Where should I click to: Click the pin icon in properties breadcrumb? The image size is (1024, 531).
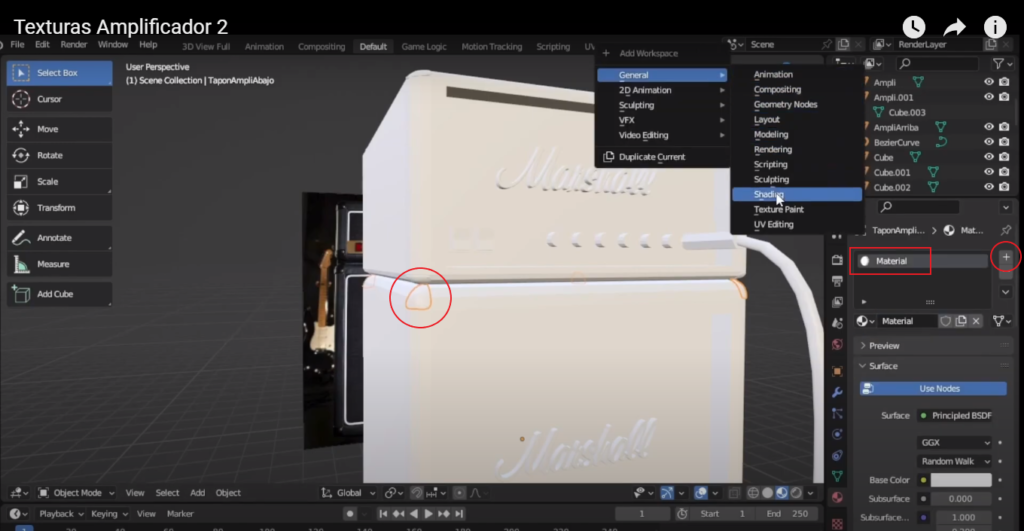pos(1005,230)
